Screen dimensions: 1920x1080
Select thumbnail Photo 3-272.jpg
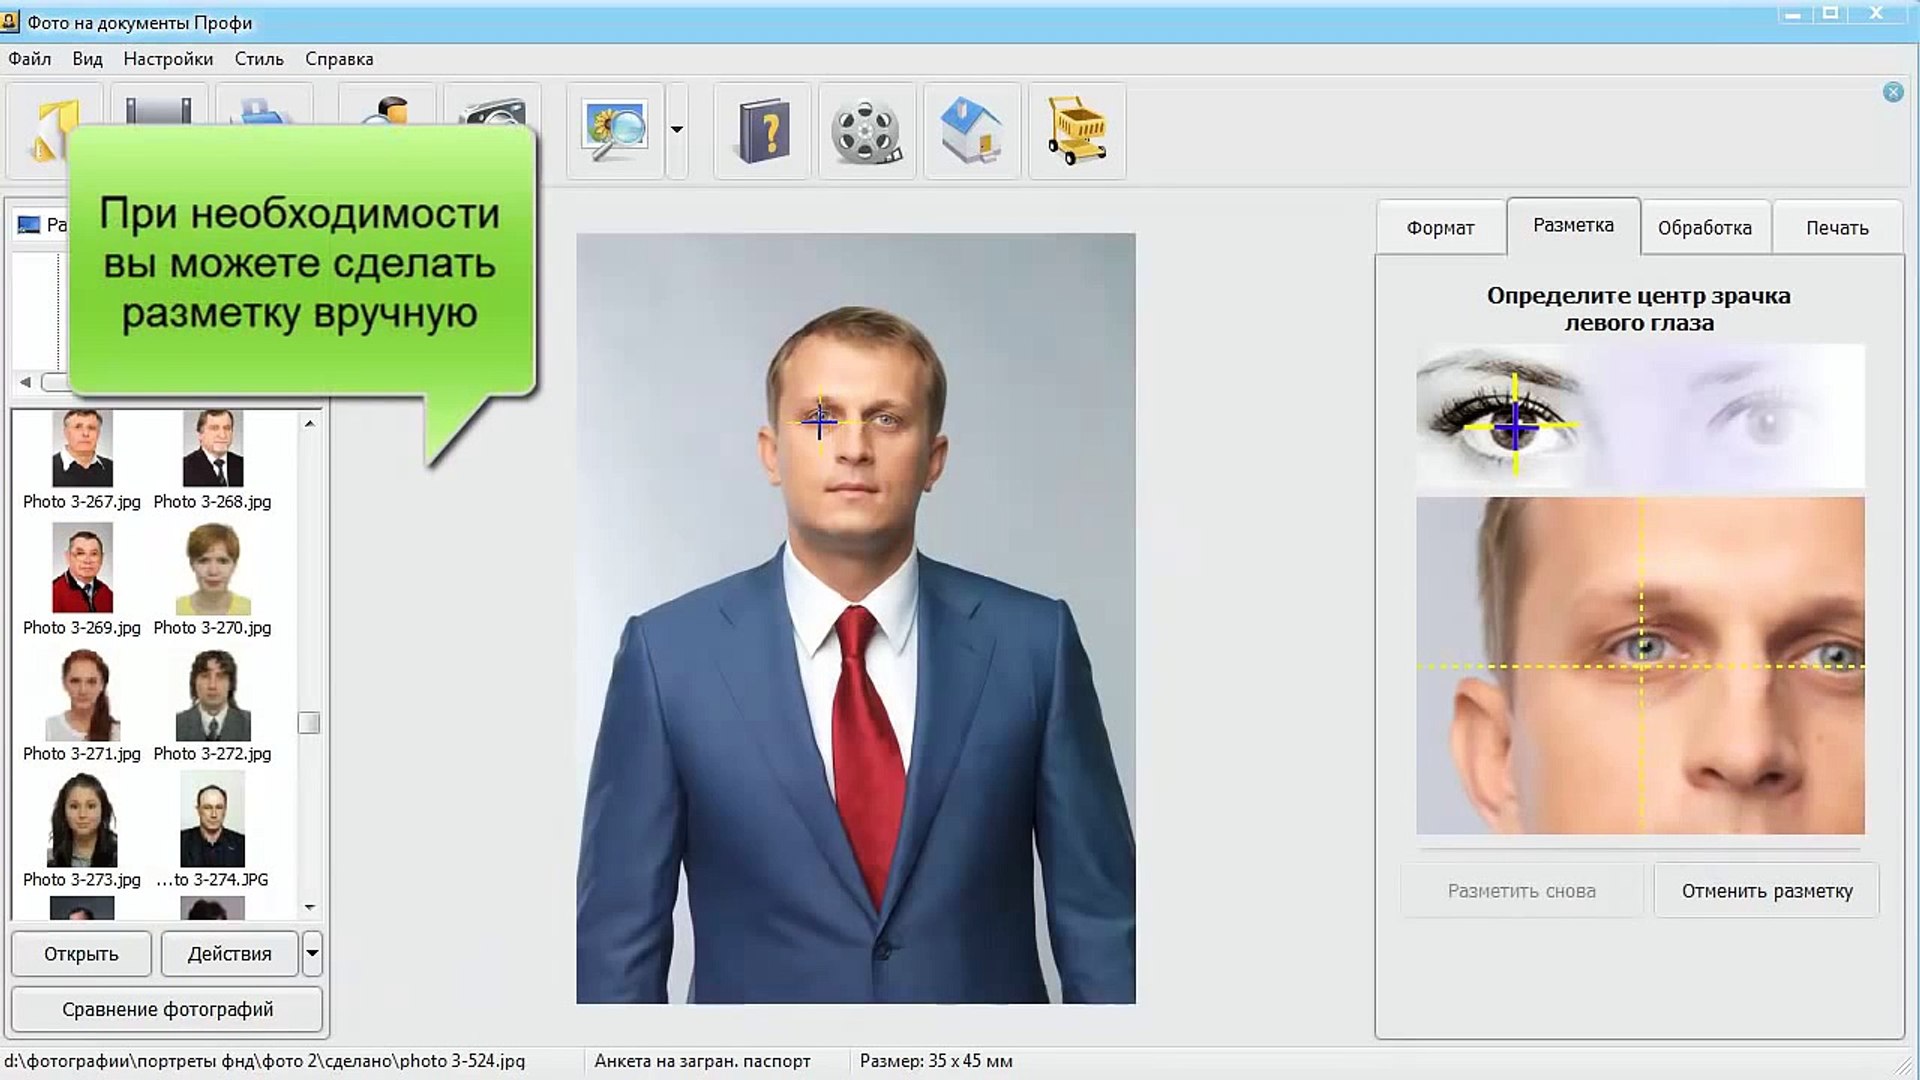[x=212, y=706]
